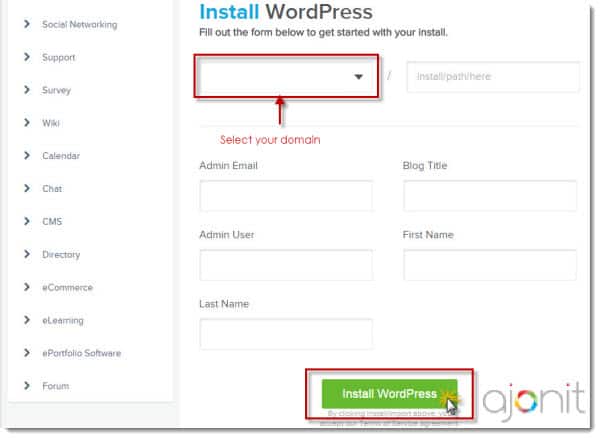Expand the Support category chevron
The image size is (600, 438).
coord(27,57)
